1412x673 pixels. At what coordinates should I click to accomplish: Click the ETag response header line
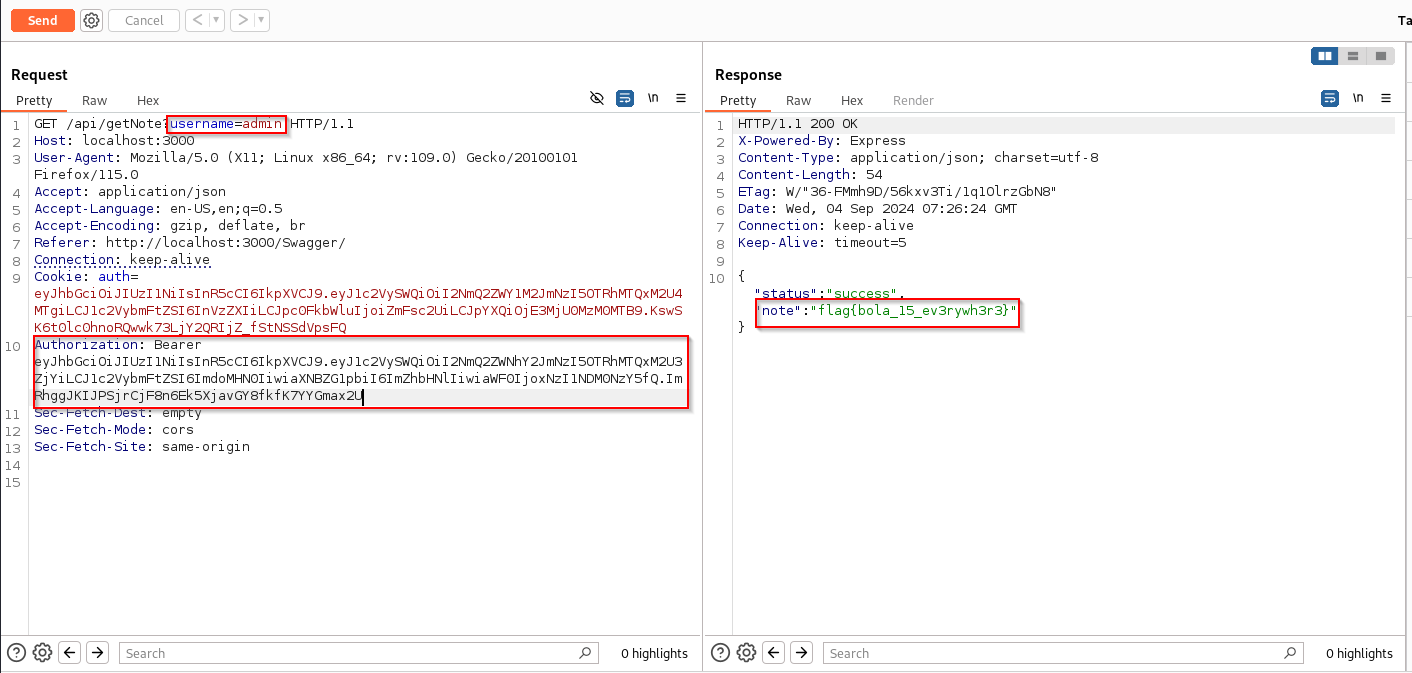point(897,192)
